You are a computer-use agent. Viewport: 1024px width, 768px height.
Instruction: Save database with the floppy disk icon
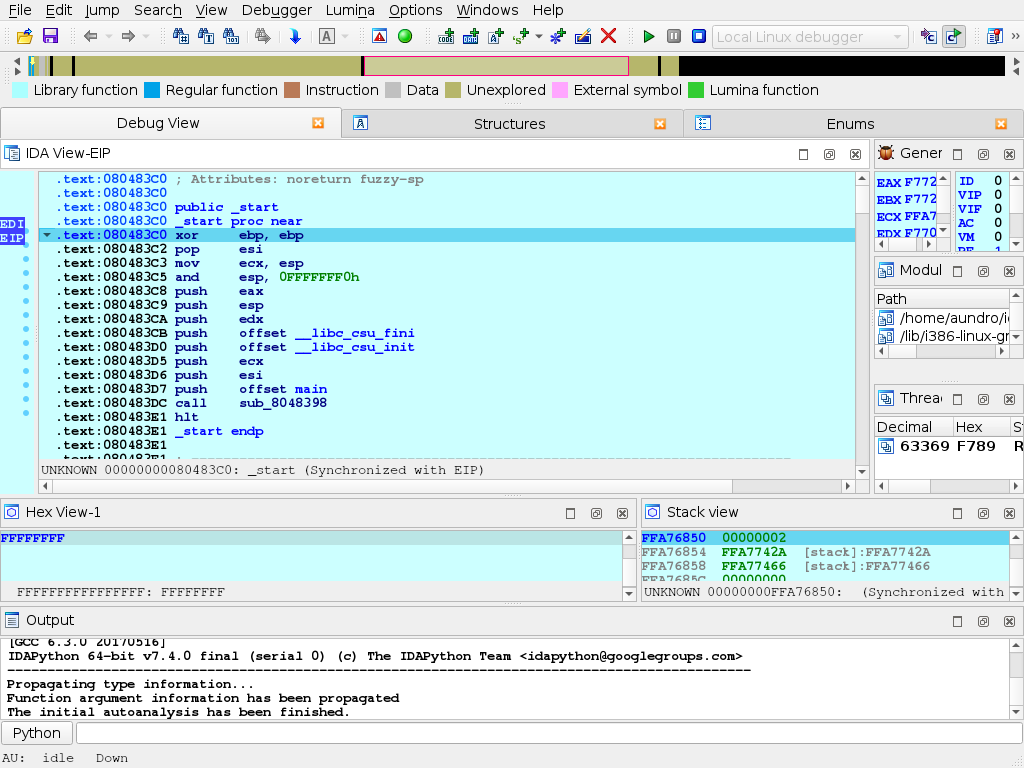point(50,37)
